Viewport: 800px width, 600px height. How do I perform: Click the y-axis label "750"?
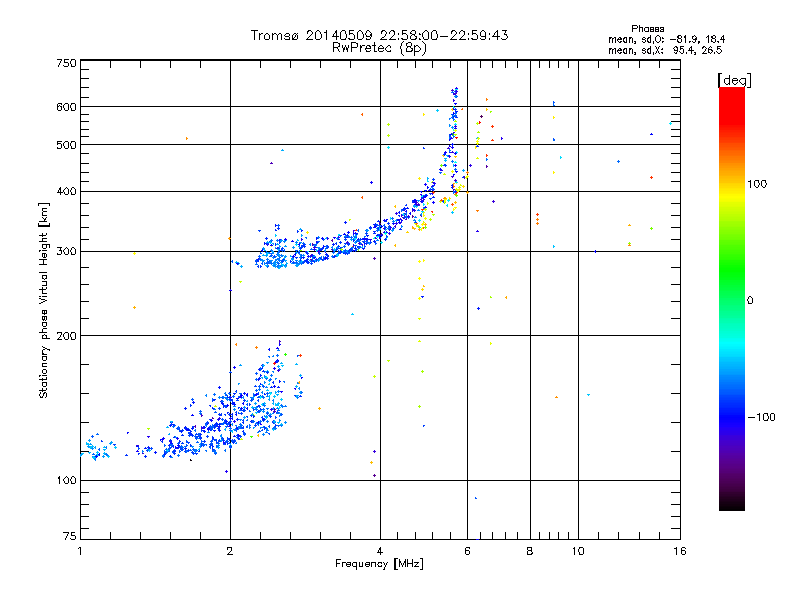click(66, 63)
